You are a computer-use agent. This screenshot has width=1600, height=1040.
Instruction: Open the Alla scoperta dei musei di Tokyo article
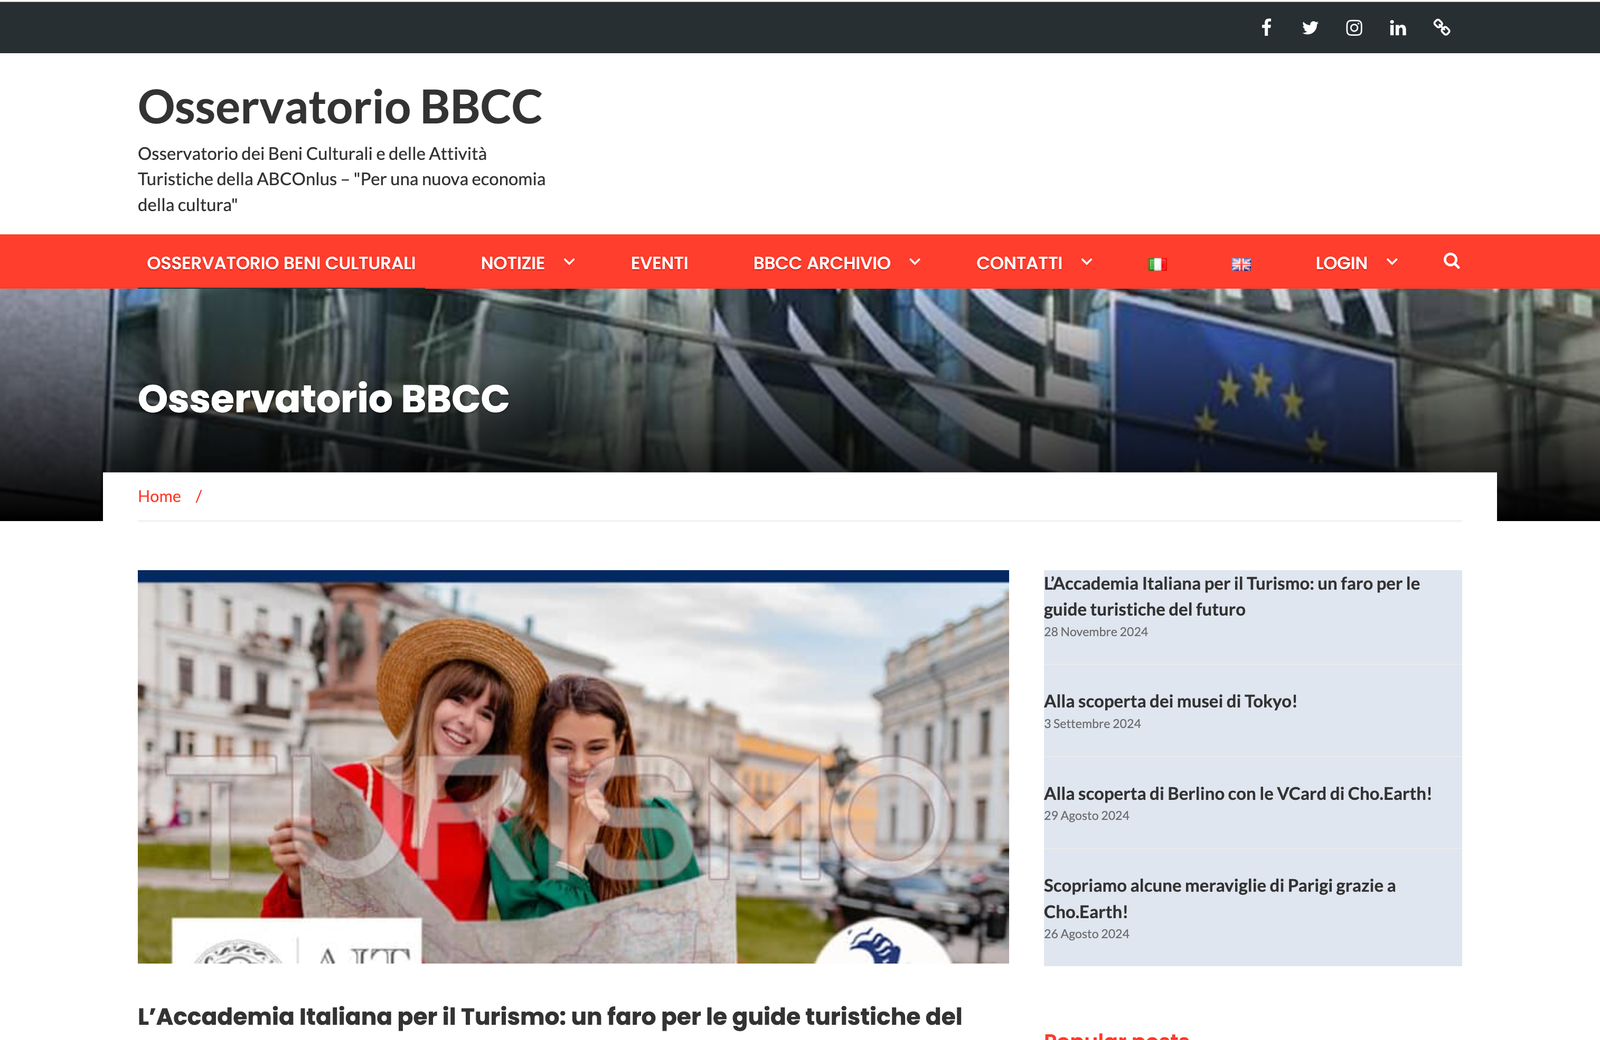tap(1170, 702)
